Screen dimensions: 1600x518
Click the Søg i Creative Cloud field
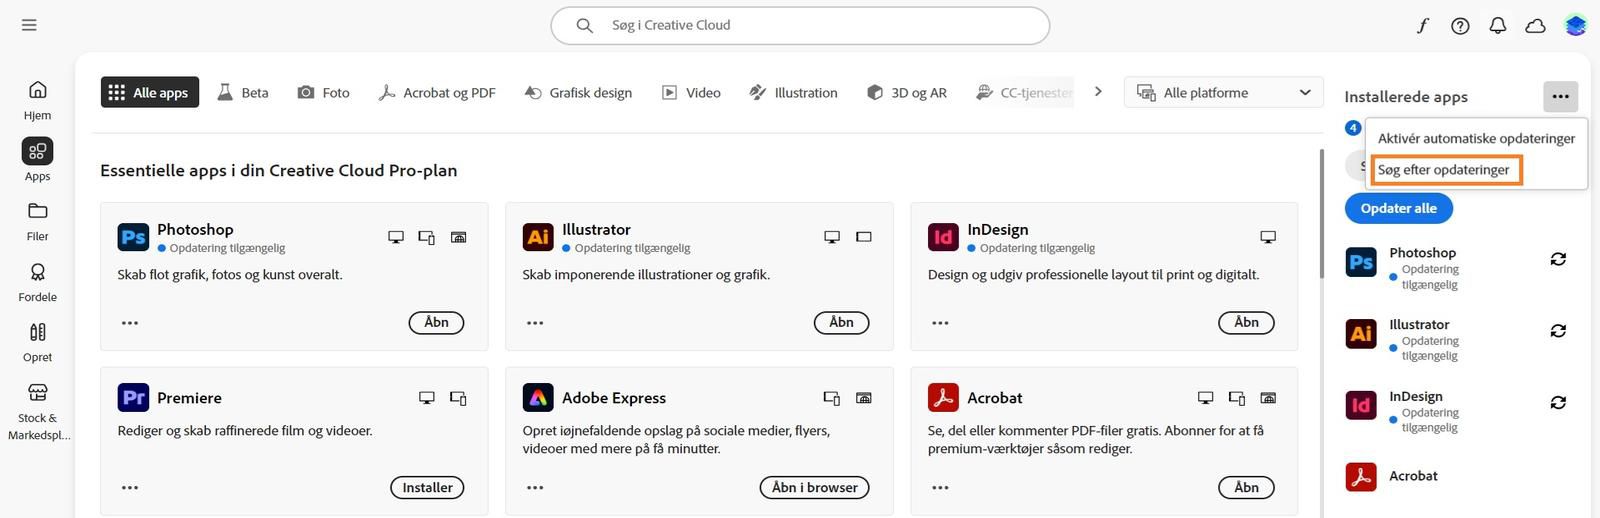(x=800, y=25)
